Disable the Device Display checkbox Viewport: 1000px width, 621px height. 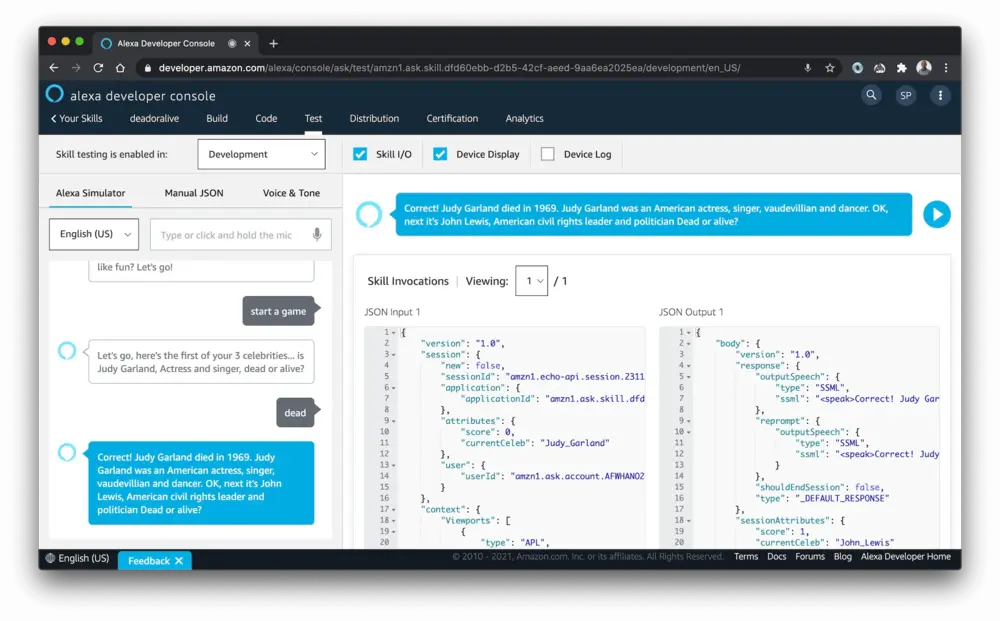click(440, 154)
